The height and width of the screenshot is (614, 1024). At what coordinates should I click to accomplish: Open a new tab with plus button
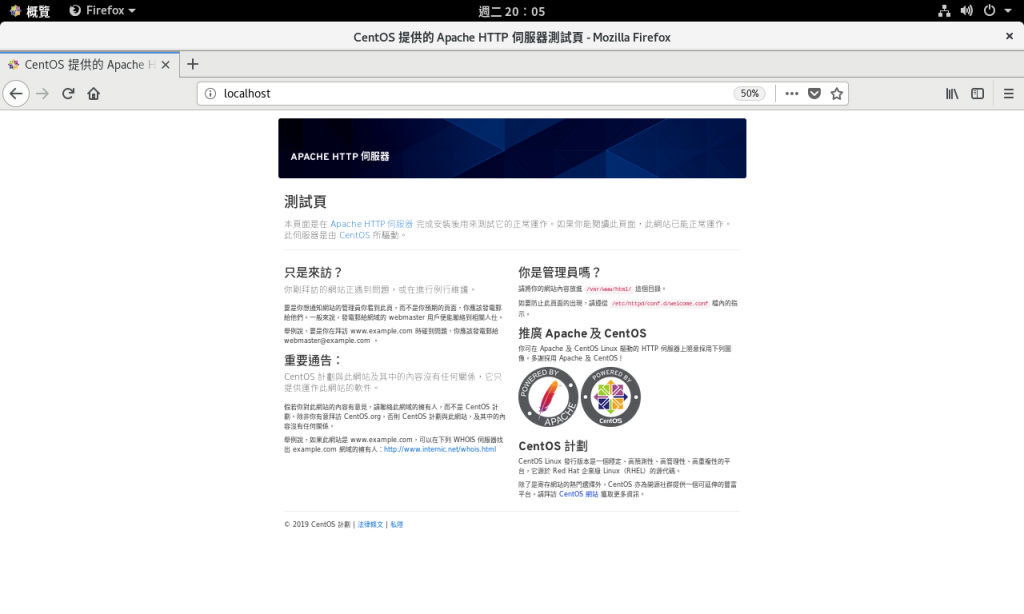coord(192,64)
